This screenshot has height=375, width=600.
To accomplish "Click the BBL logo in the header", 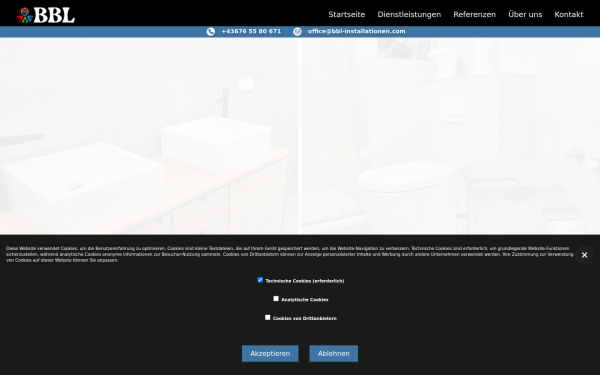I will (46, 15).
